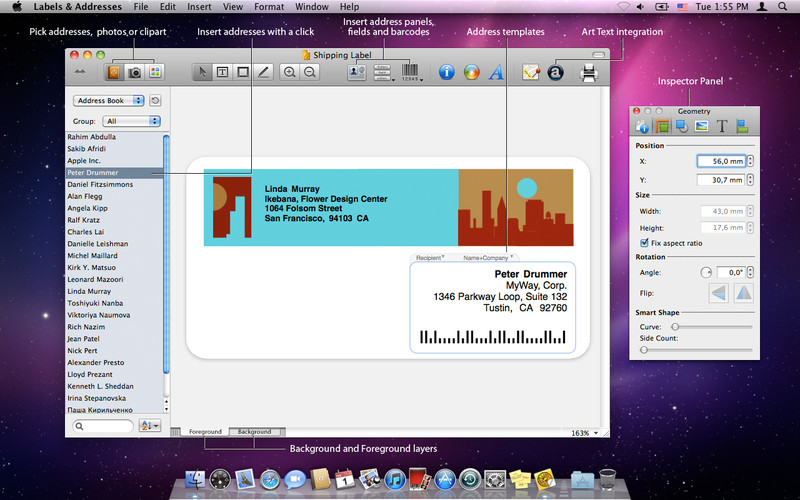Screen dimensions: 800x500
Task: Select Apple Inc. in contact list
Action: [x=114, y=161]
